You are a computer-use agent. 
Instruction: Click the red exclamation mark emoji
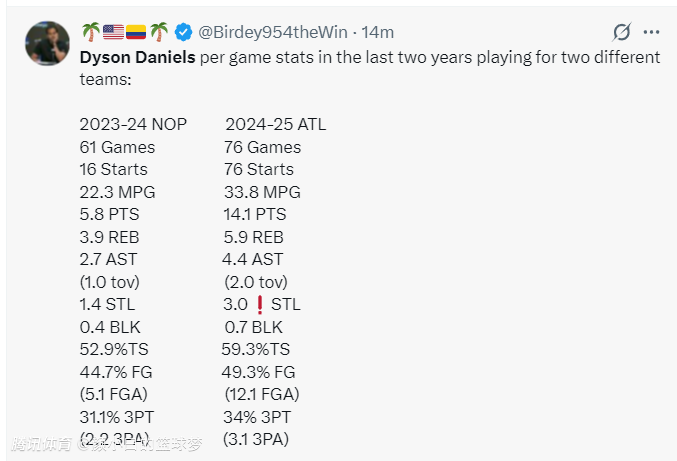click(257, 304)
